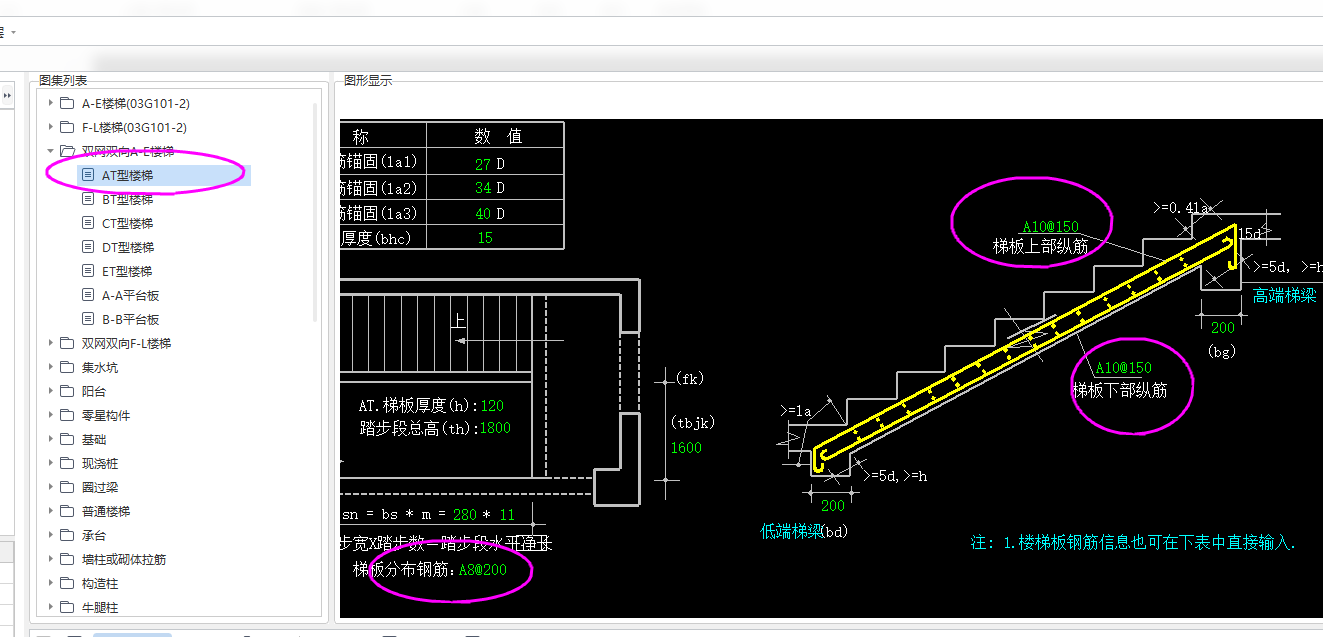Expand the 基础 folder arrow

51,439
